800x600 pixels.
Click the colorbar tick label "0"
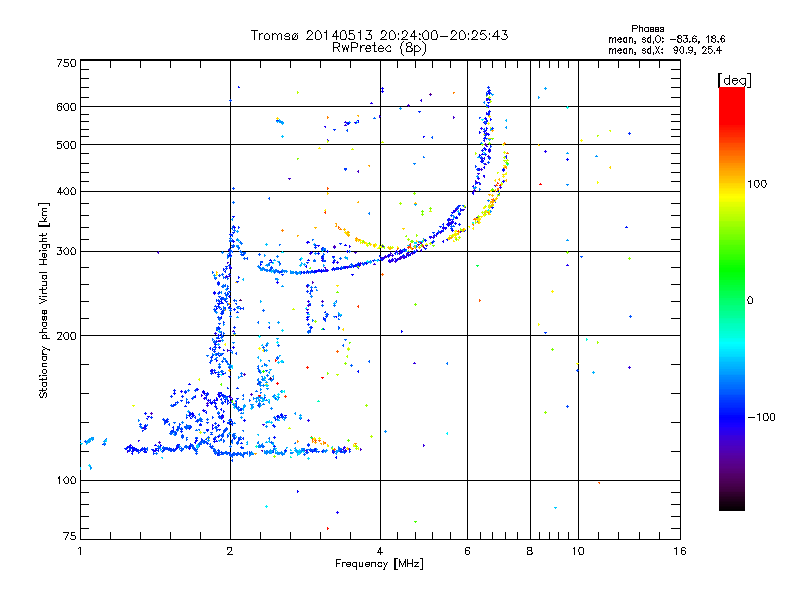coord(750,300)
